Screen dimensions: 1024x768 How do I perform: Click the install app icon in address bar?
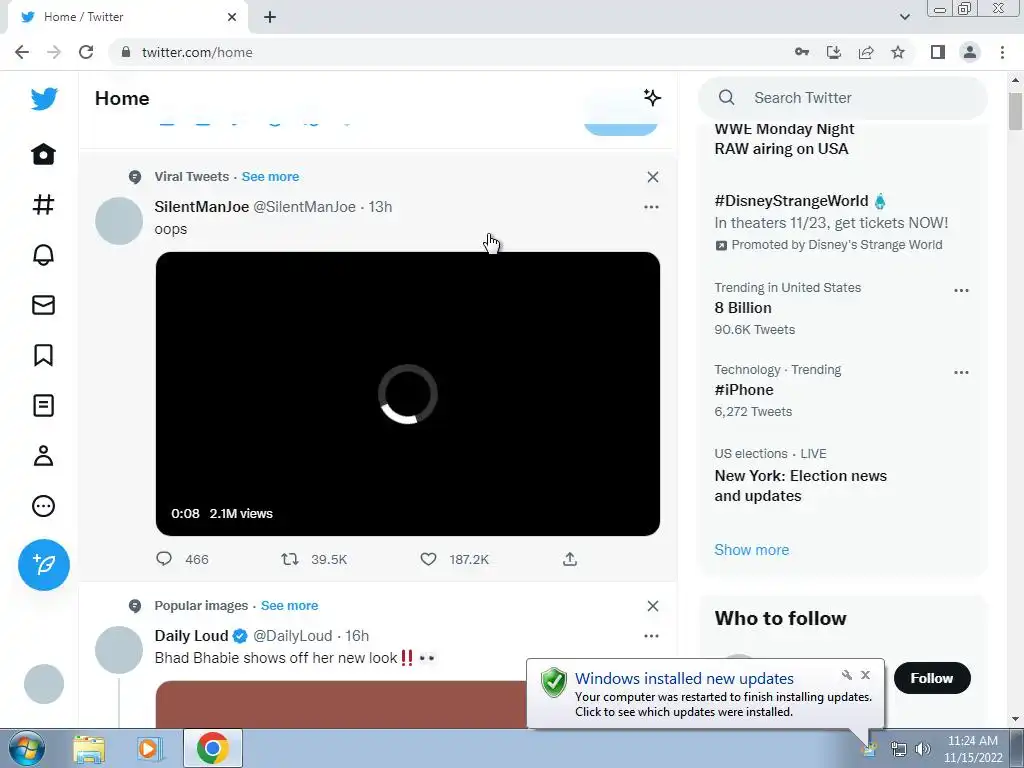tap(834, 52)
